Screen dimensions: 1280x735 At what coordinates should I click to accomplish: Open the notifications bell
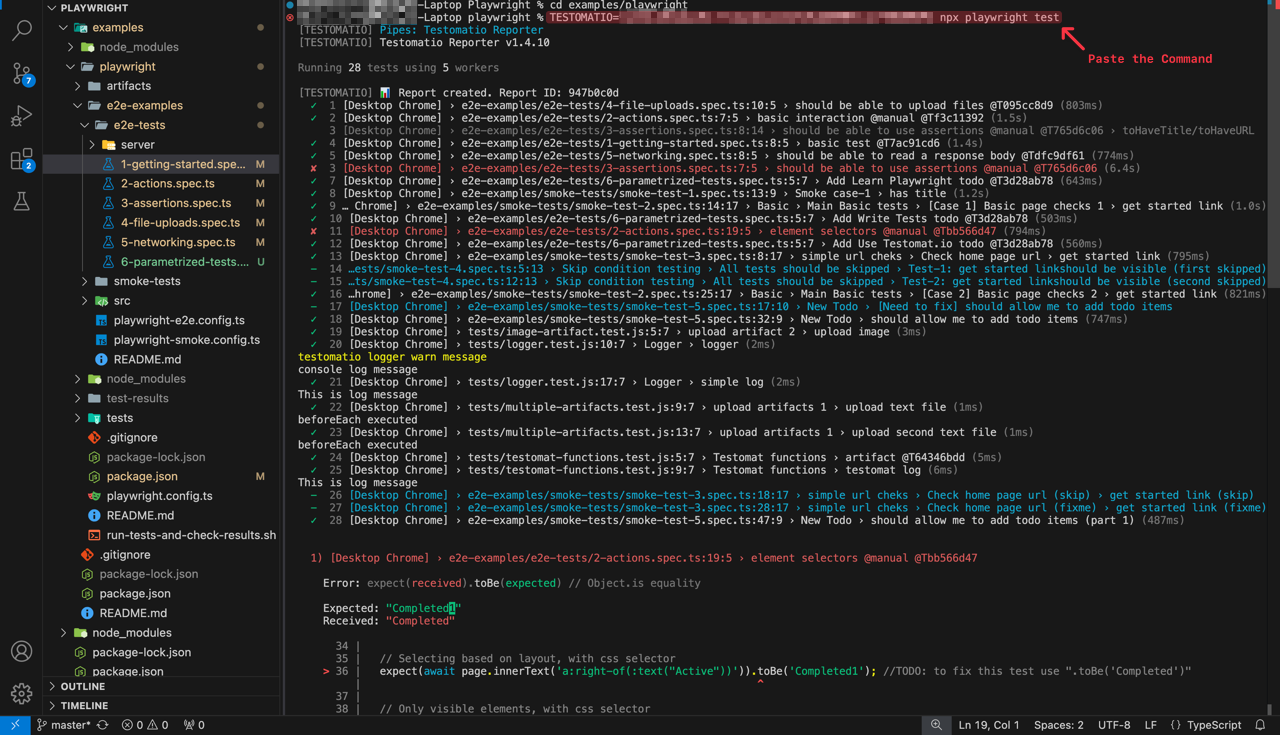pos(1259,724)
